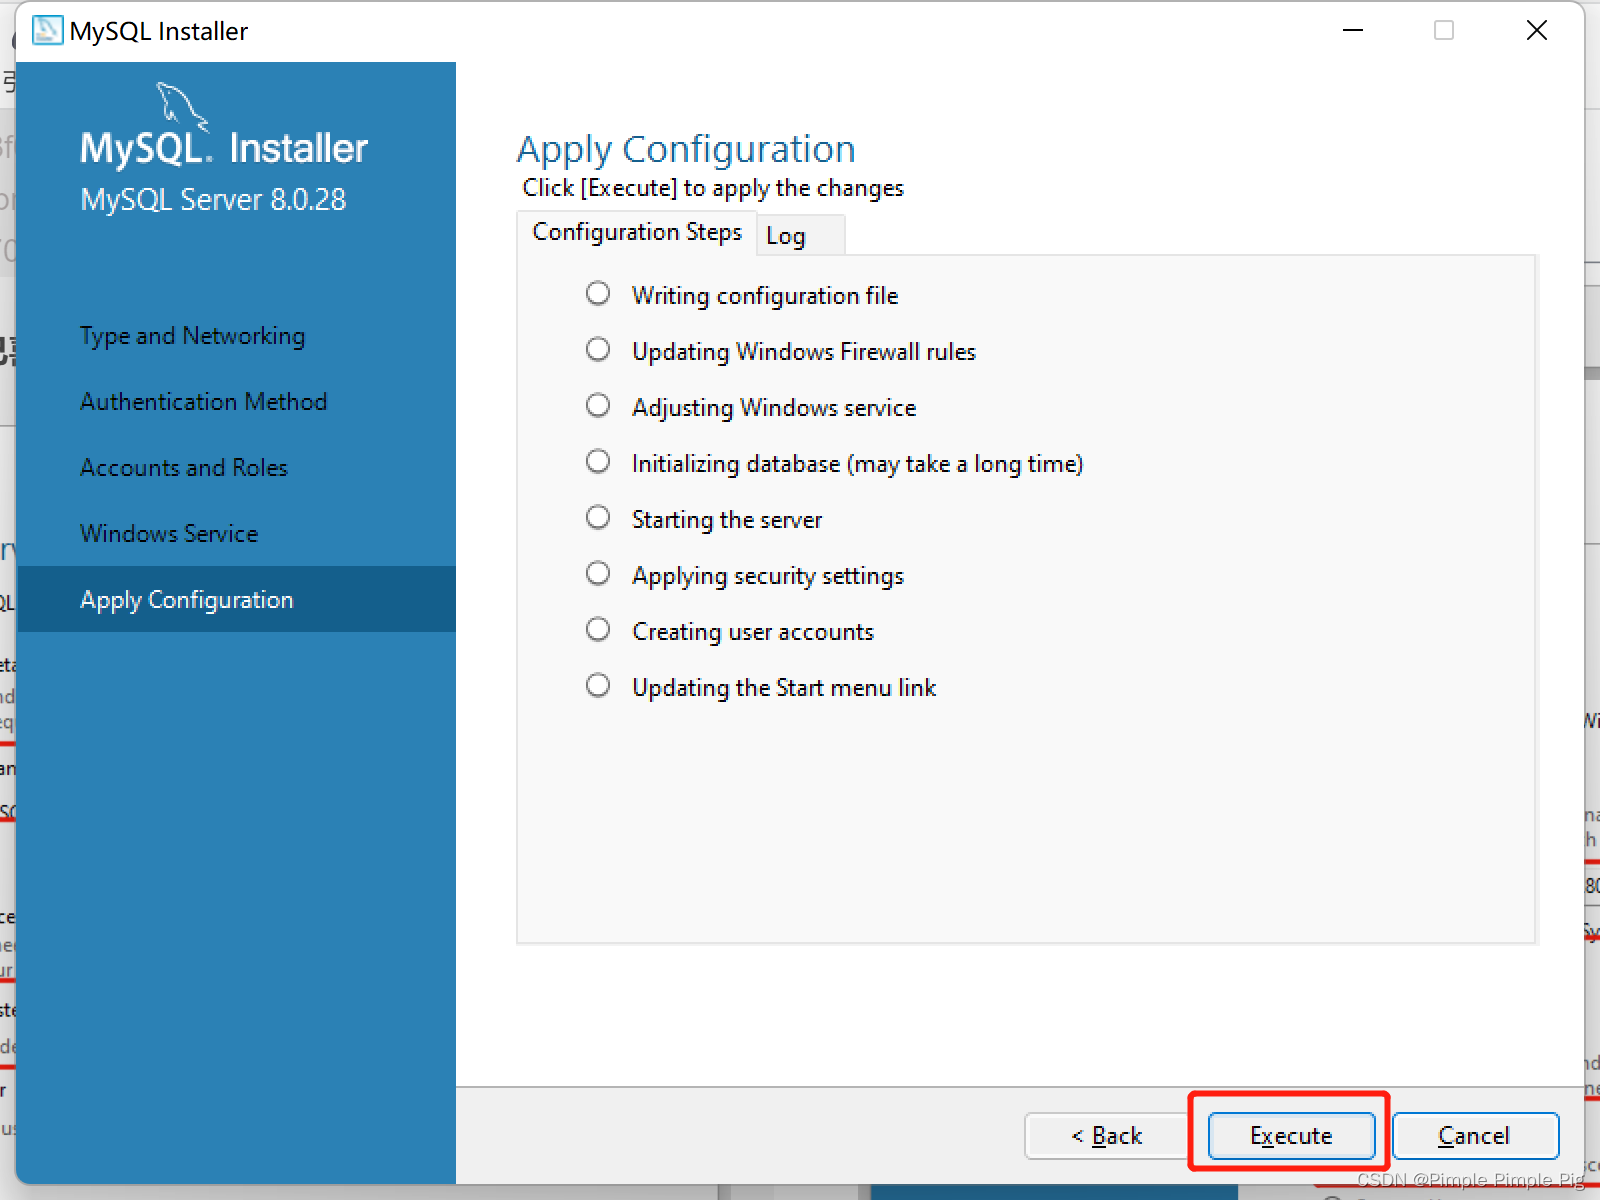The height and width of the screenshot is (1200, 1600).
Task: Click the Initializing database status circle
Action: point(598,461)
